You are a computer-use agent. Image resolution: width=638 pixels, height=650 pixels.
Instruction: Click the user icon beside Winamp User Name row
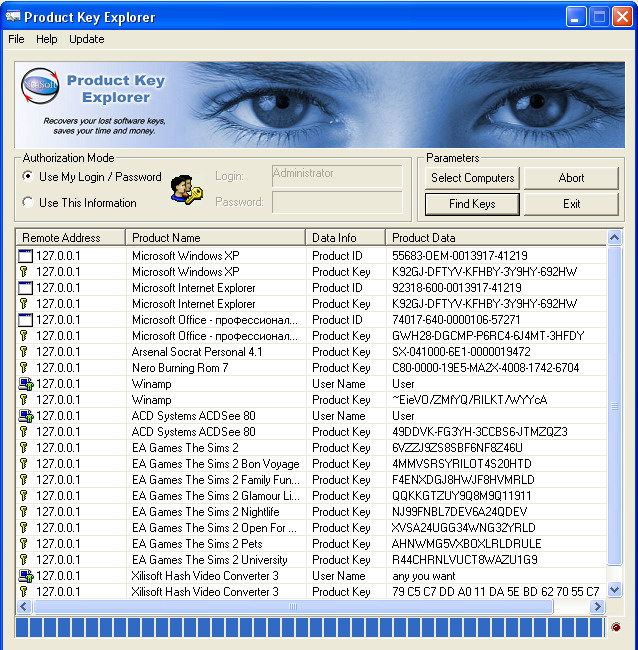coord(25,384)
